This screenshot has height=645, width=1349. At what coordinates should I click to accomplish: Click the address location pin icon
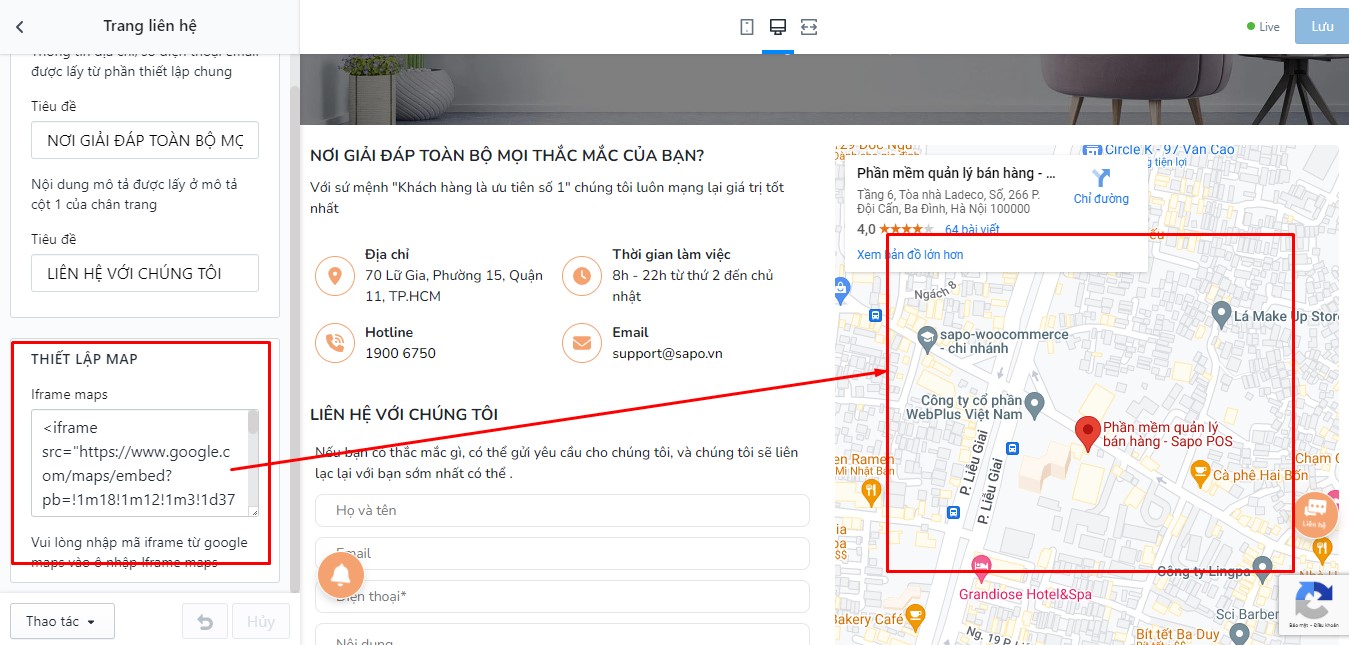pyautogui.click(x=334, y=275)
